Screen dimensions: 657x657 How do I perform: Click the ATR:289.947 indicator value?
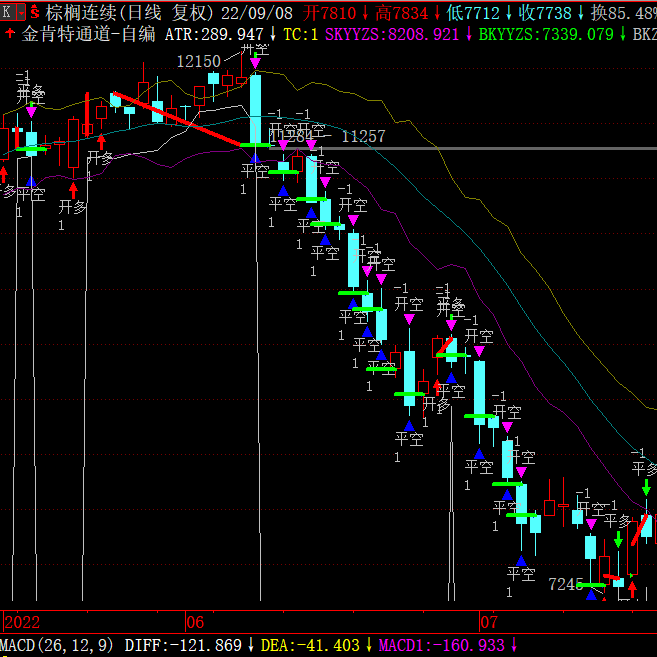pos(214,34)
